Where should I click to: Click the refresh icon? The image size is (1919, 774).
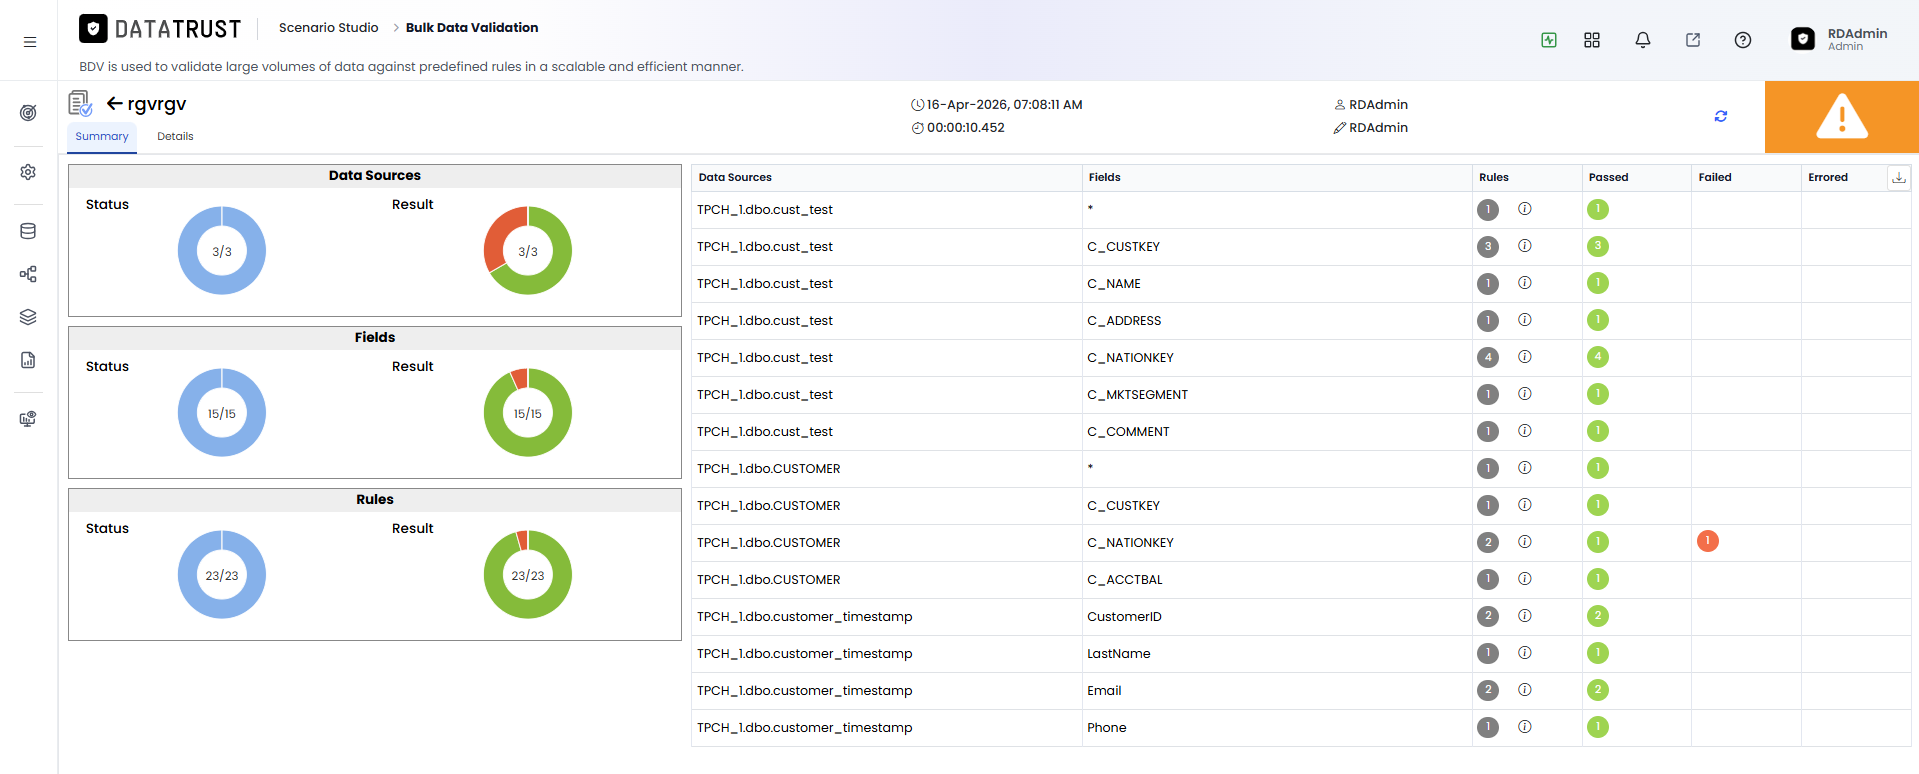[x=1721, y=116]
